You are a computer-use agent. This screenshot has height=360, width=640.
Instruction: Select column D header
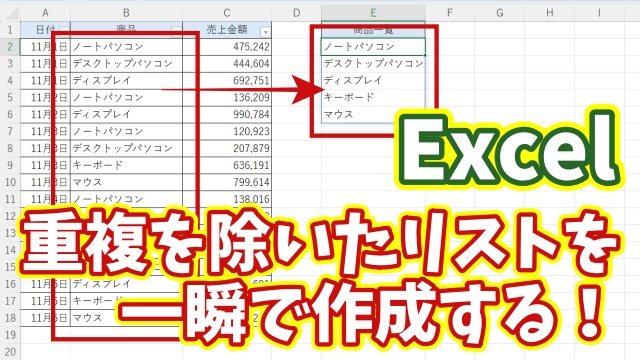point(296,13)
